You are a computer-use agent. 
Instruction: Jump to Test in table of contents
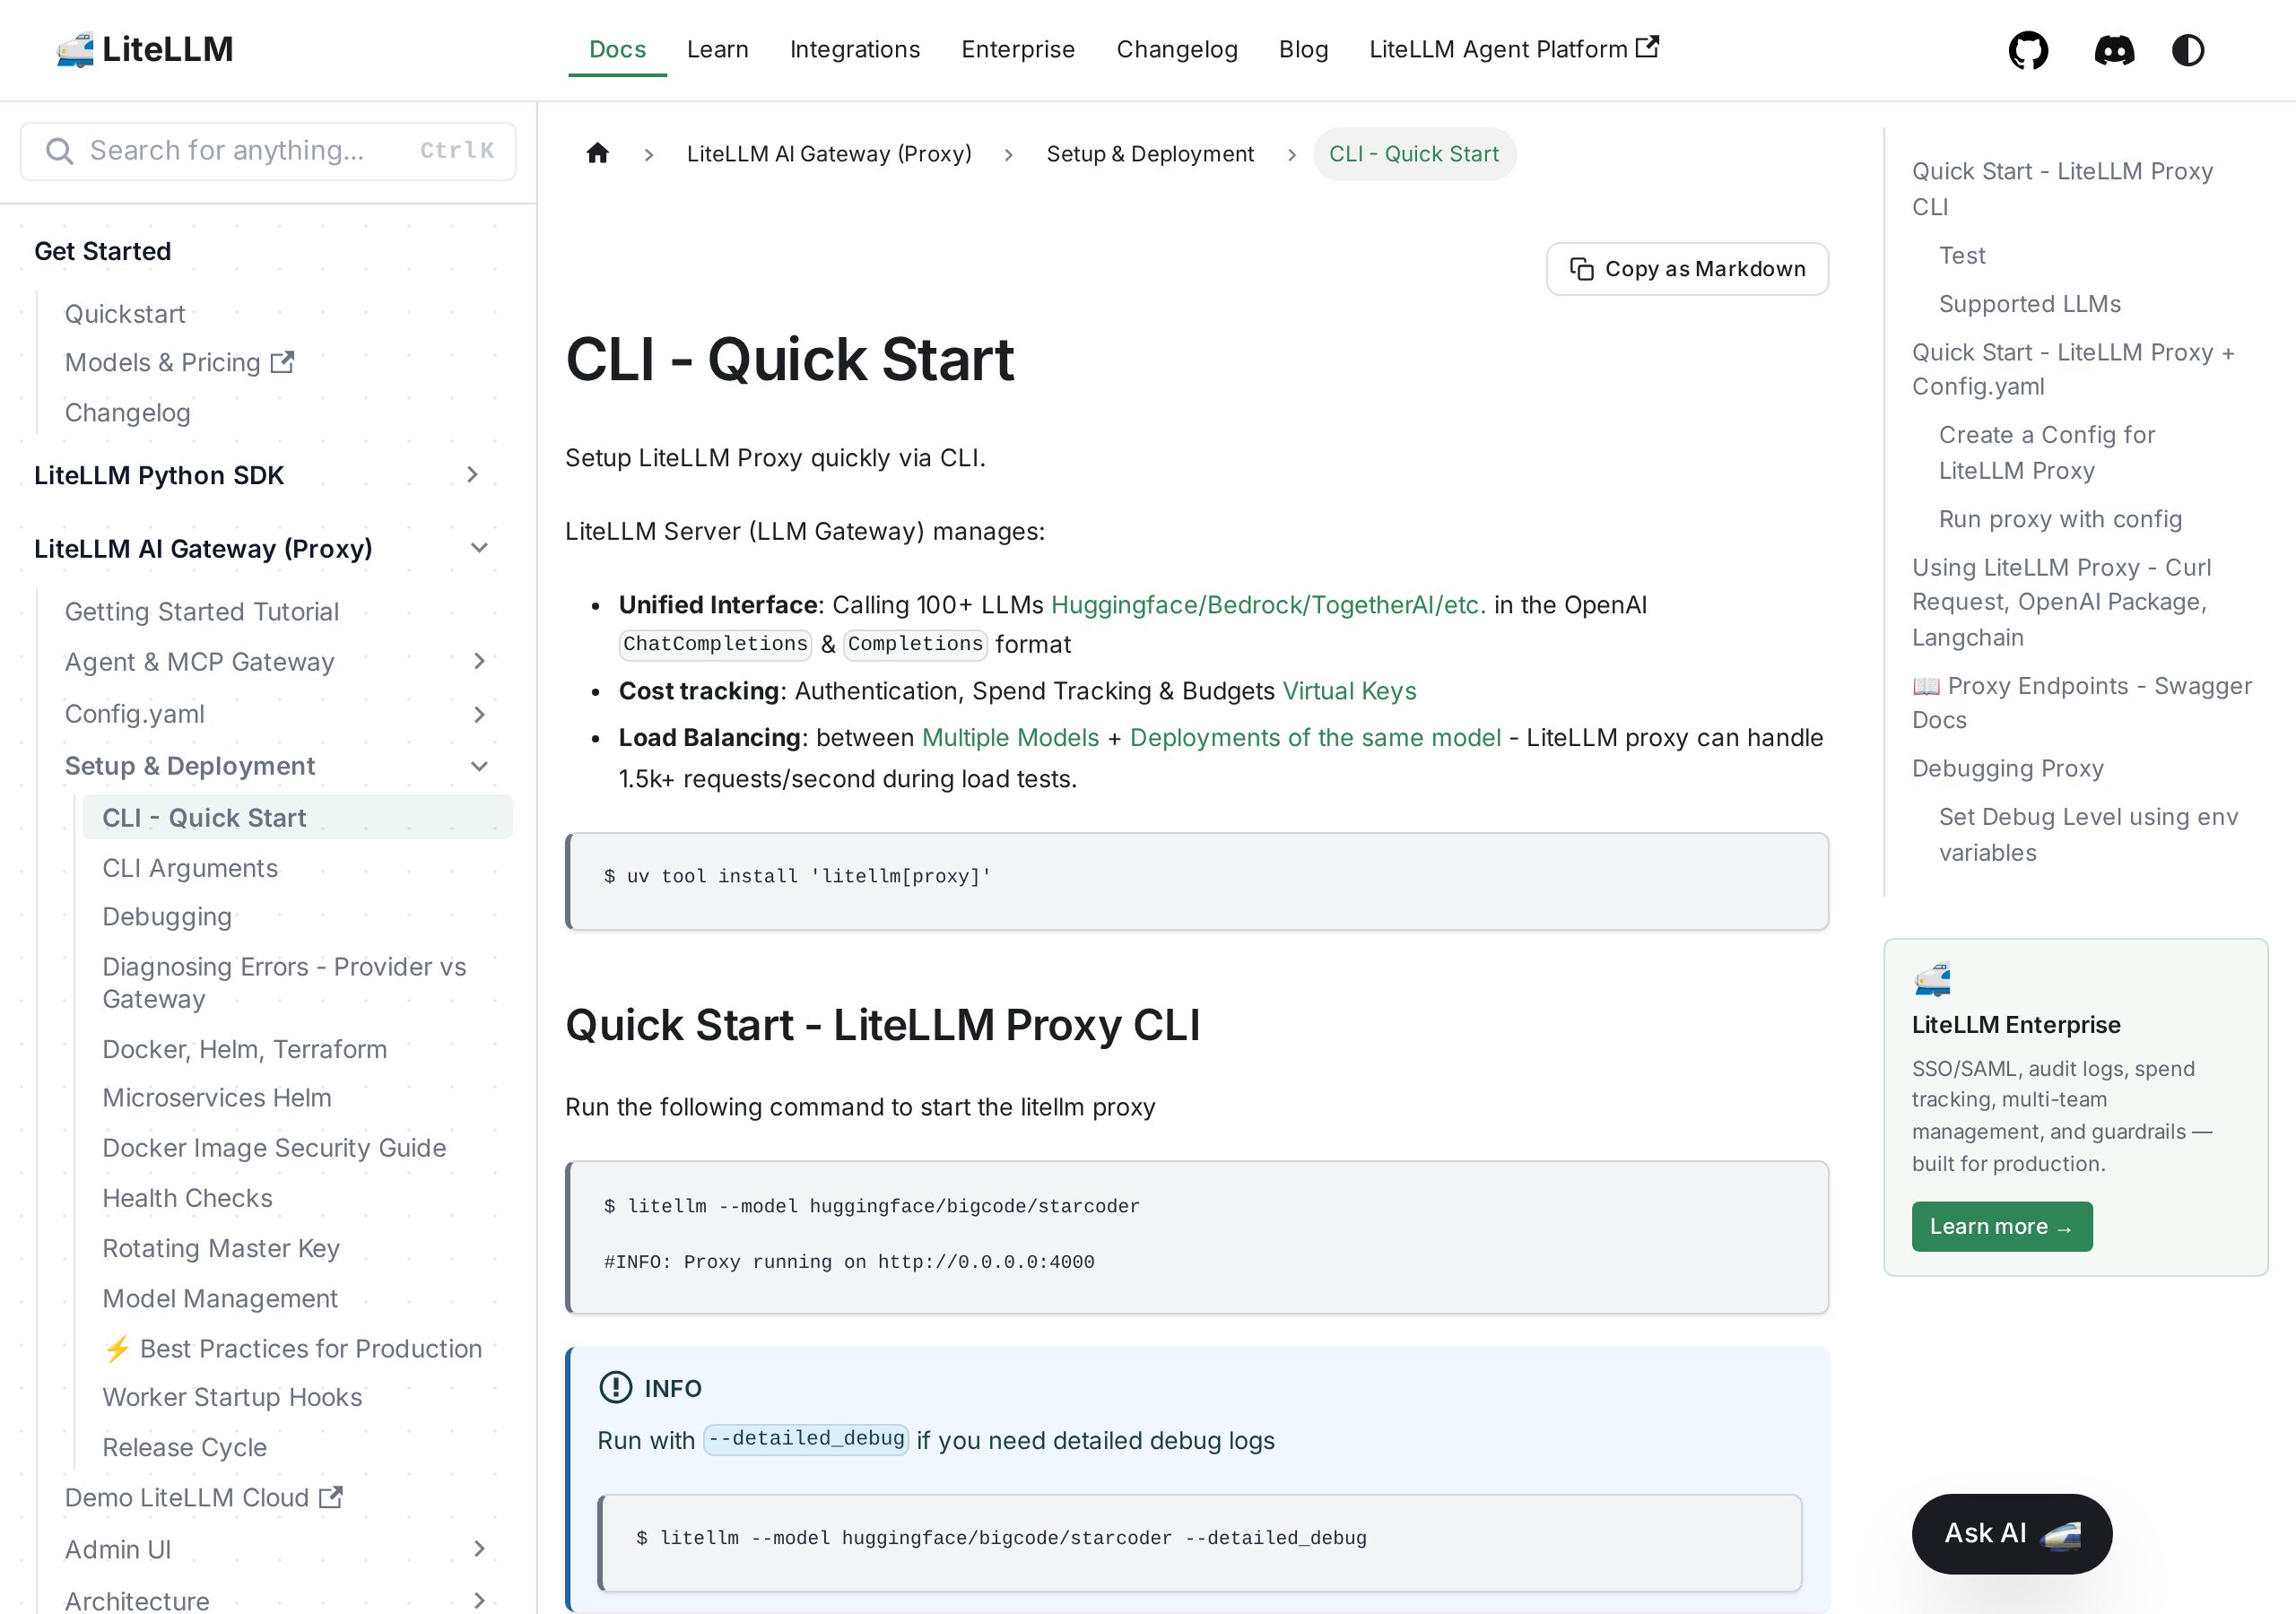[x=1962, y=255]
